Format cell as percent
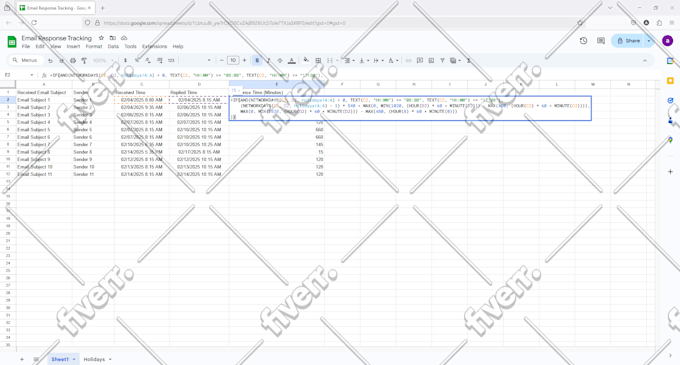Viewport: 680px width, 365px height. 137,61
